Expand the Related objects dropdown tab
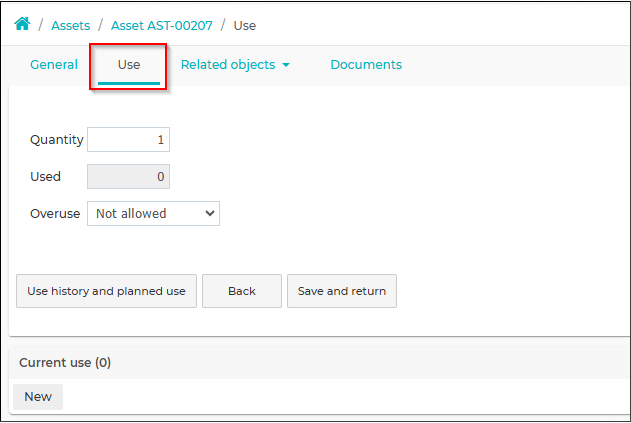Screen dimensions: 631x423 (x=235, y=65)
